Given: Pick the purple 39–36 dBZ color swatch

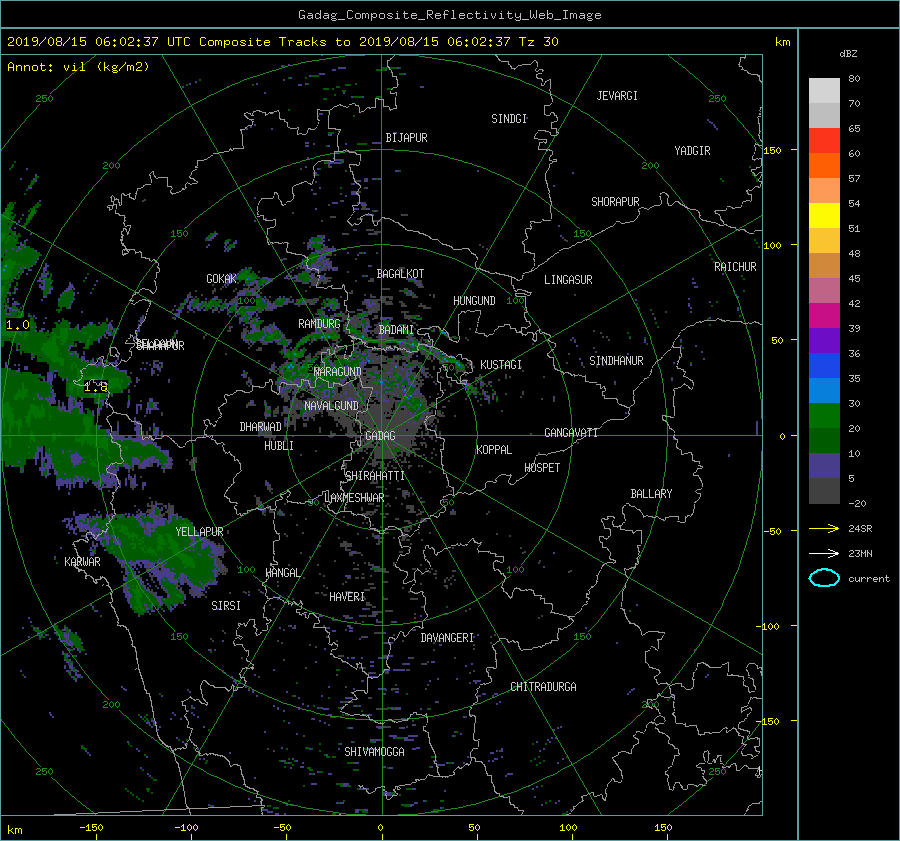Looking at the screenshot, I should [x=824, y=341].
